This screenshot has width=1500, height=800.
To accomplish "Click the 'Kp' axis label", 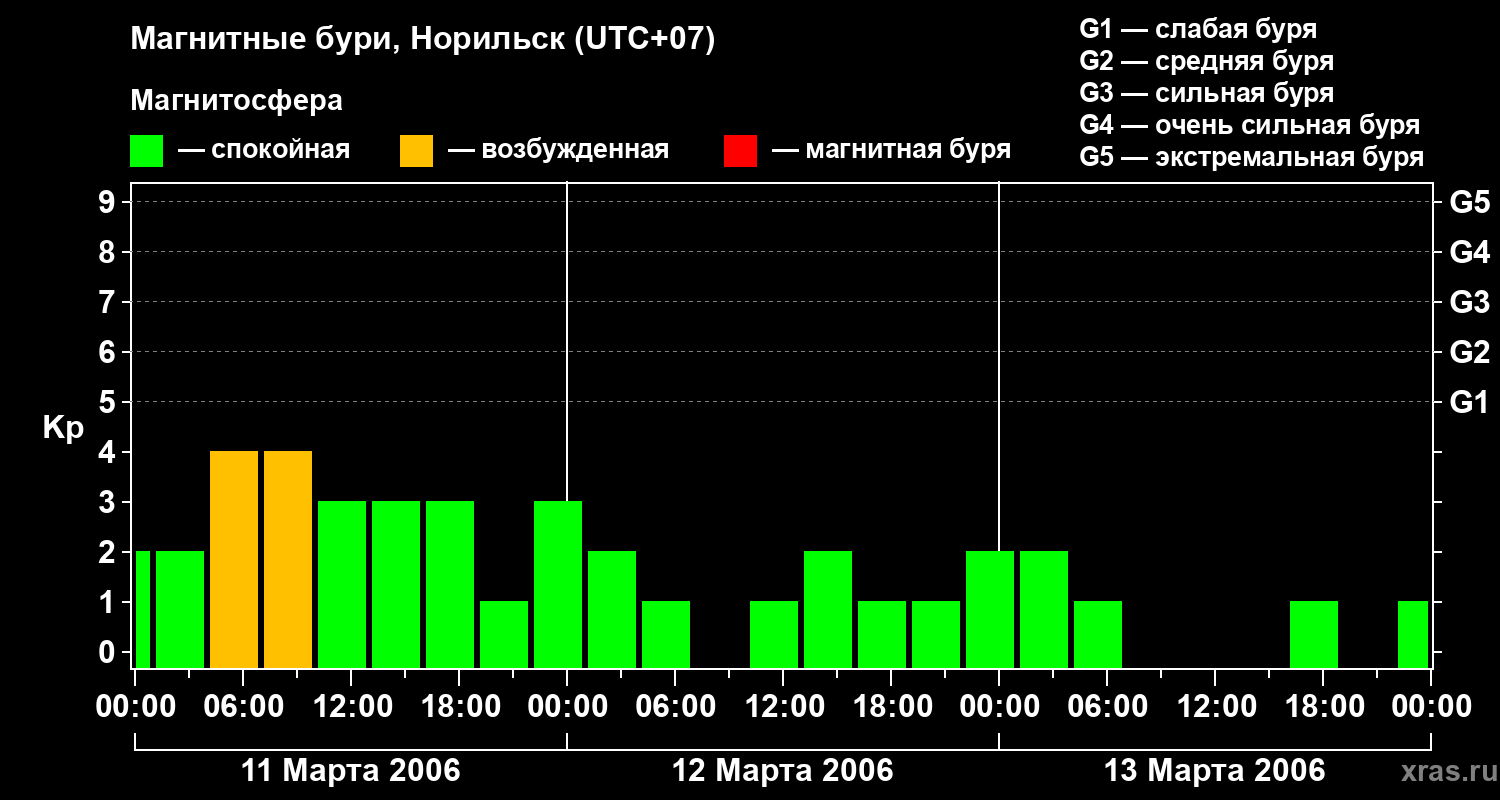I will 62,428.
